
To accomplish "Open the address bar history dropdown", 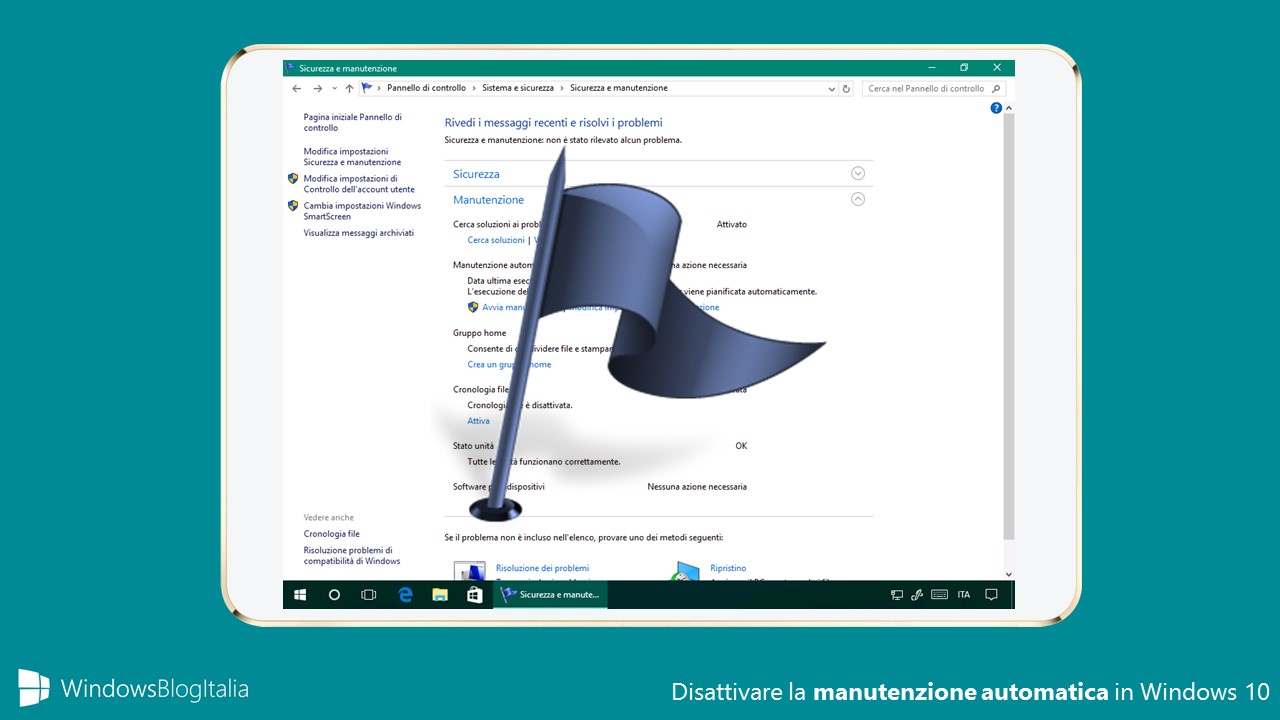I will point(832,88).
